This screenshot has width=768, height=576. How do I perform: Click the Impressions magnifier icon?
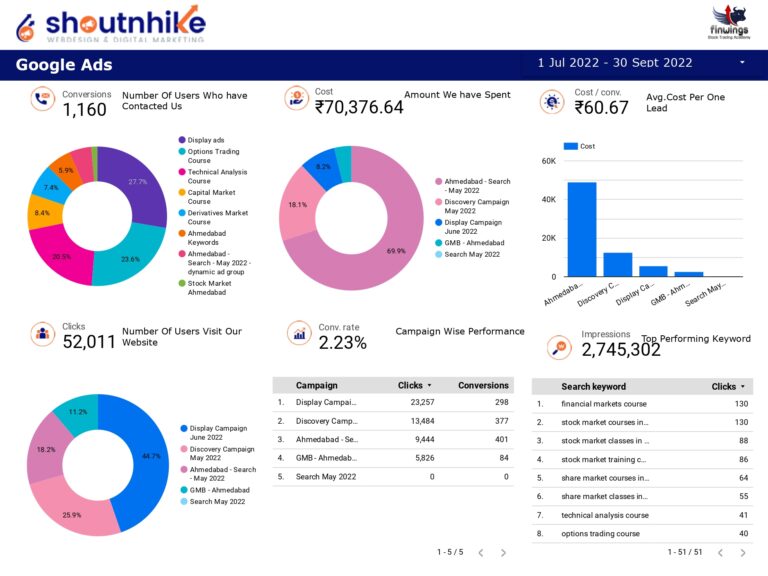point(559,347)
